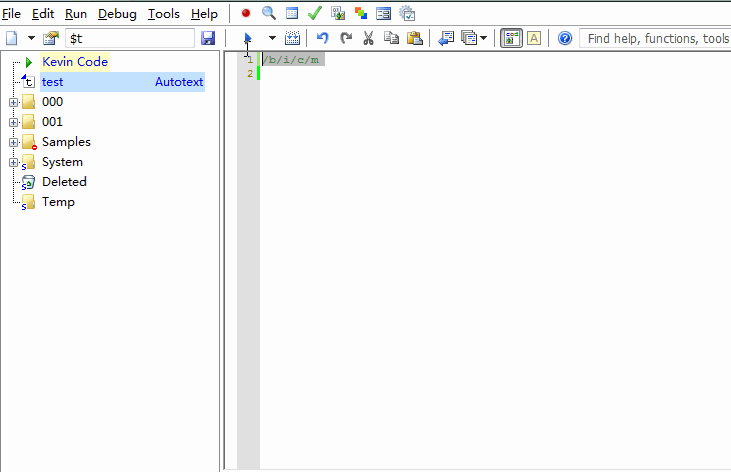
Task: Click the green checkmark icon
Action: (315, 14)
